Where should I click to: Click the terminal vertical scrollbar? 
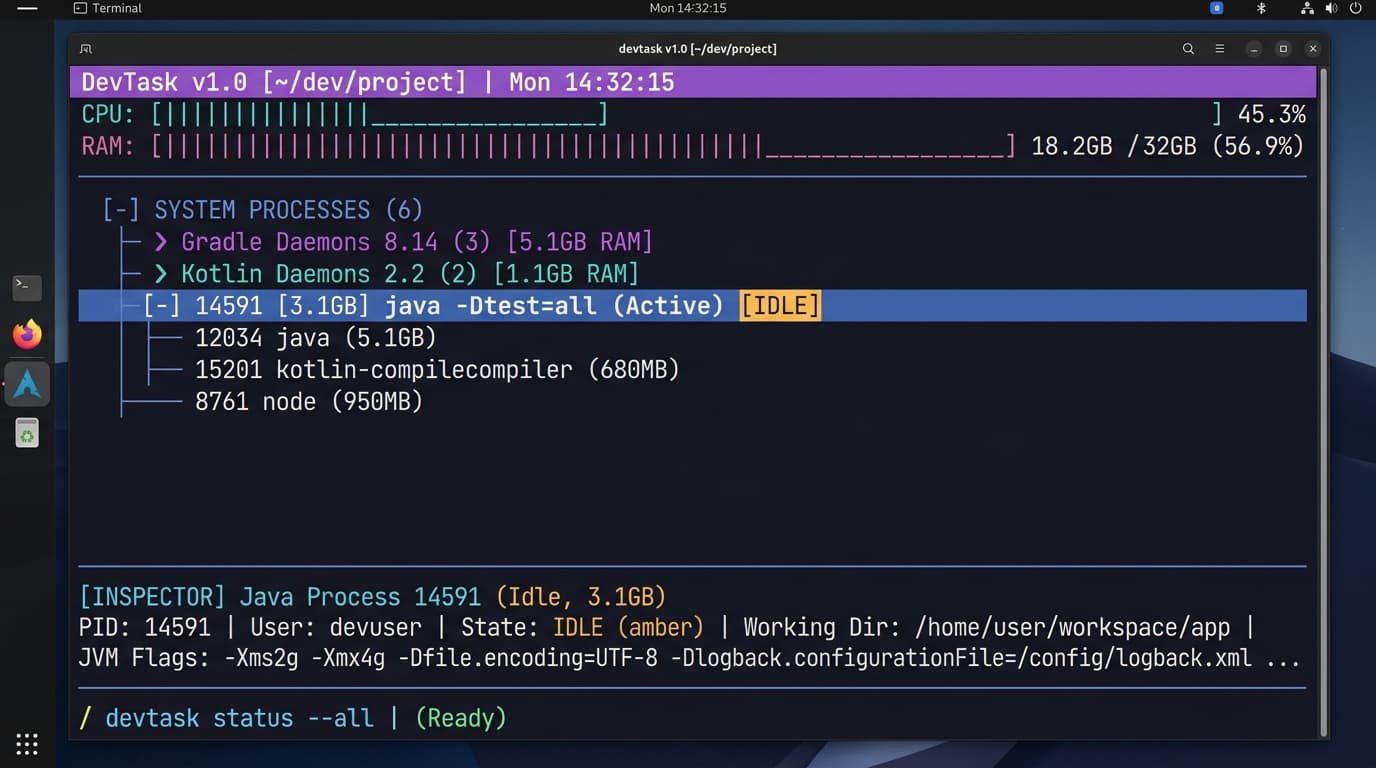(1324, 400)
